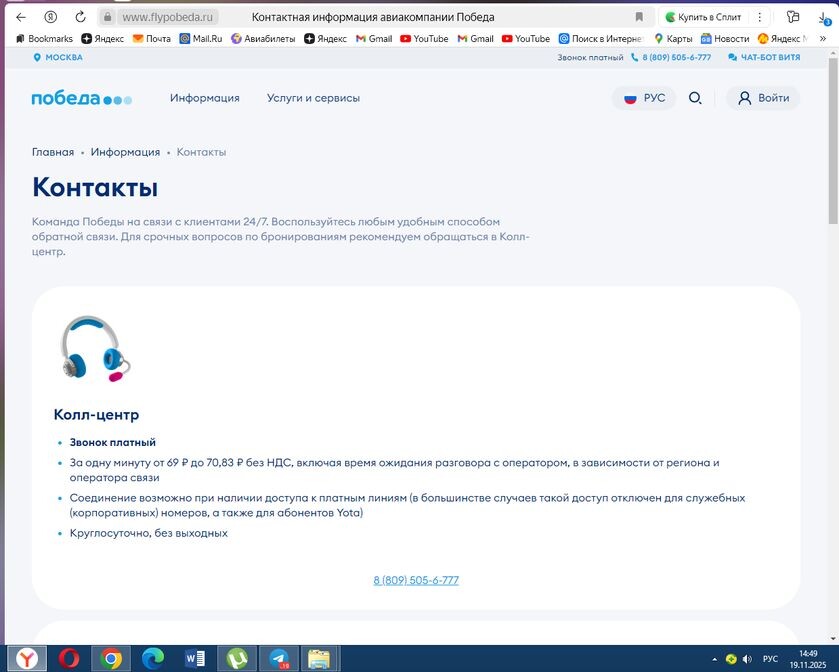Open Google Chrome from the taskbar
The image size is (839, 672).
111,659
